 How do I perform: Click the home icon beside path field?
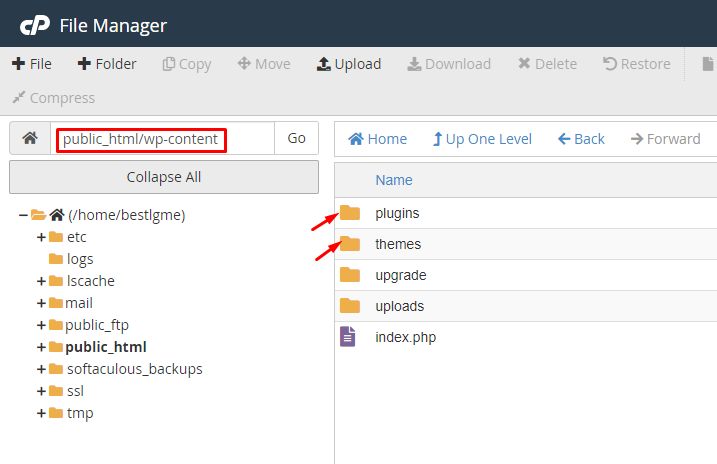[x=30, y=138]
